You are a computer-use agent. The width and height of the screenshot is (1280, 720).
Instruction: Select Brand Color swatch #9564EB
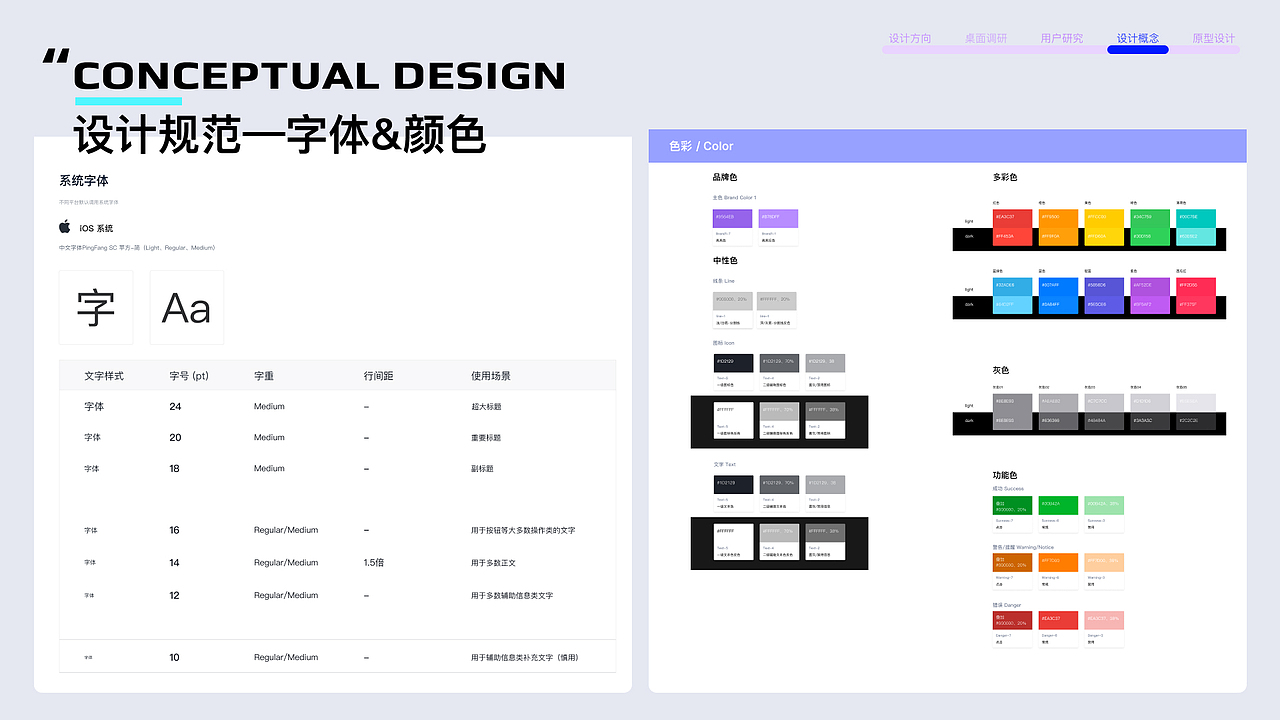732,220
